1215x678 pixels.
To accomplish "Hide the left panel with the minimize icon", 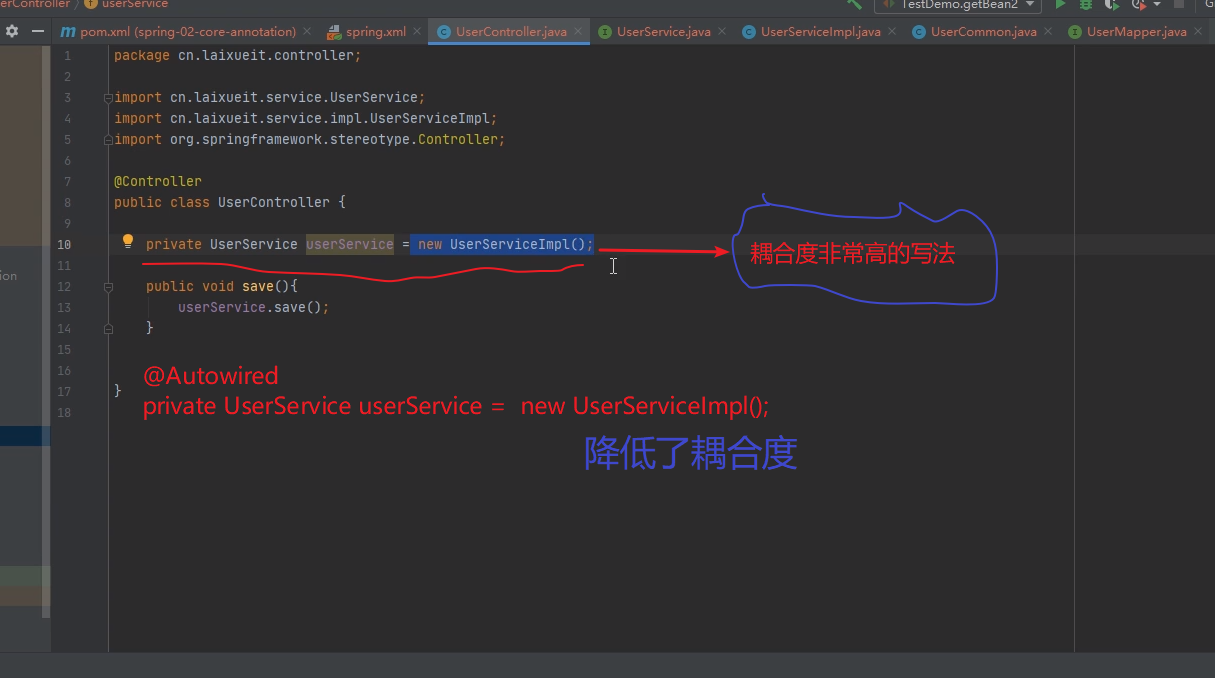I will coord(37,31).
